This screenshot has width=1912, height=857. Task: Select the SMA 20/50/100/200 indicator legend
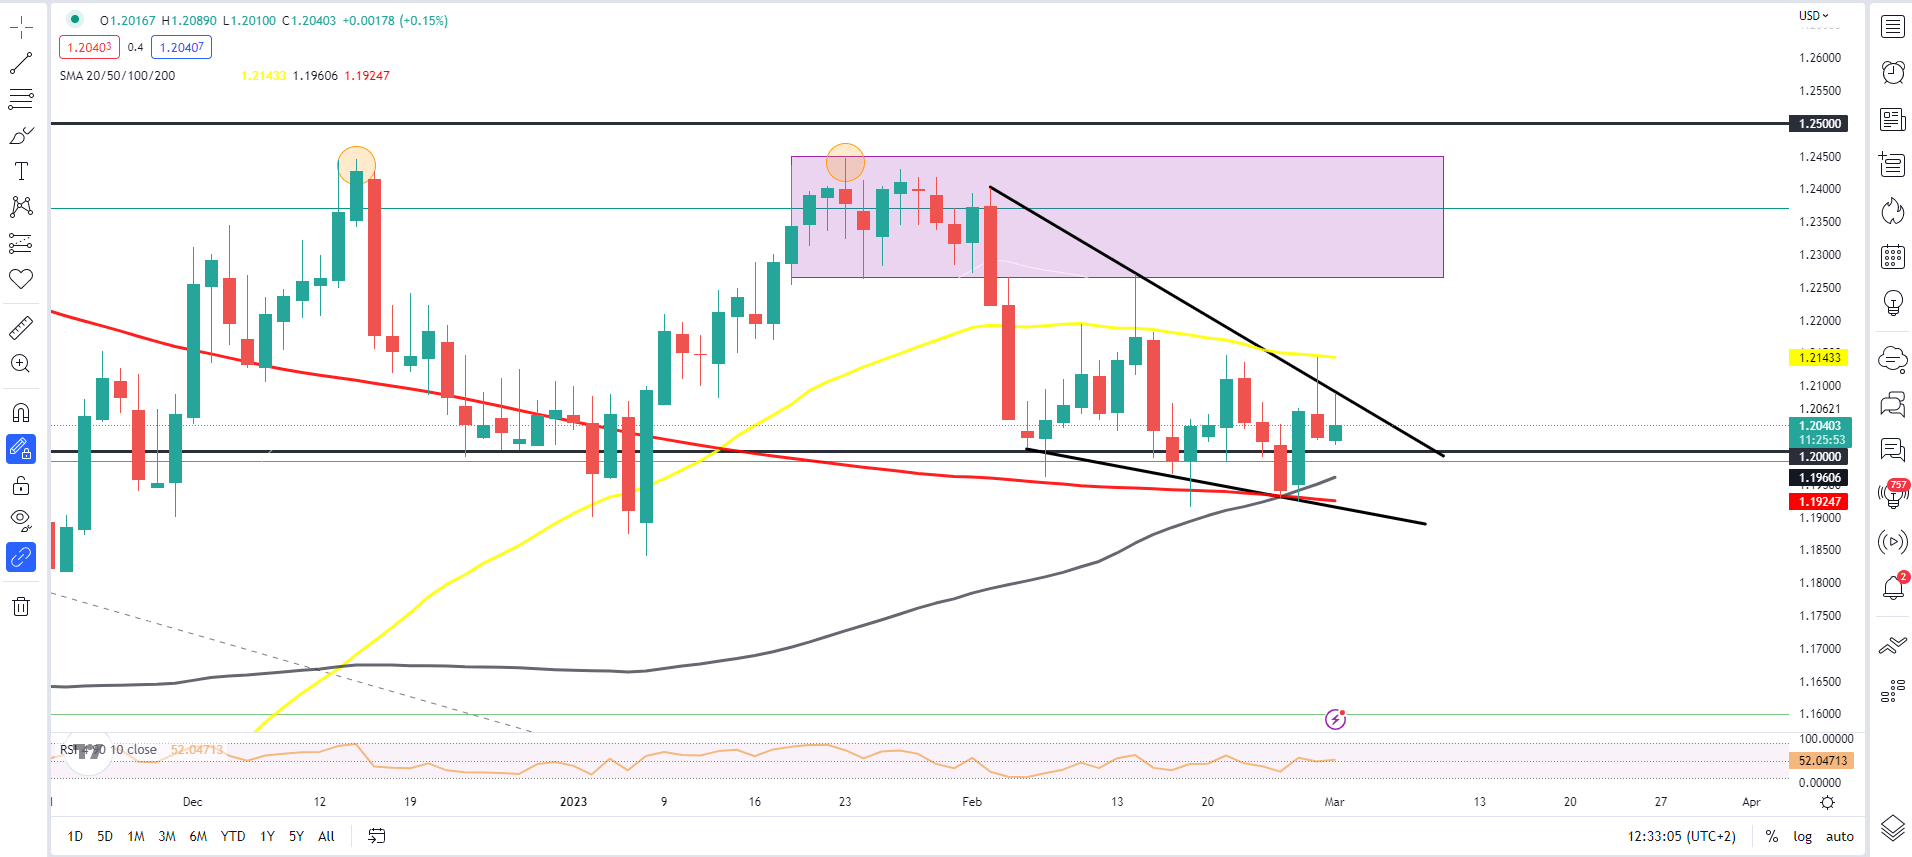pos(117,75)
